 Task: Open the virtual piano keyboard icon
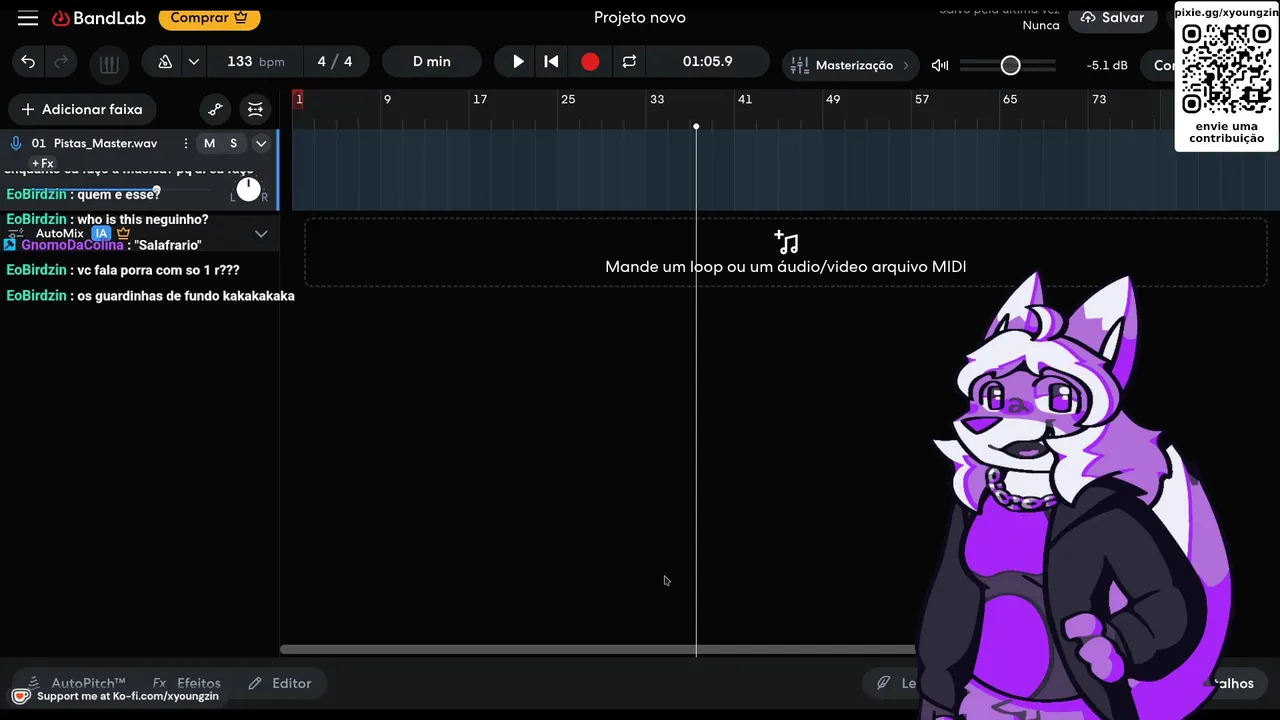[109, 64]
